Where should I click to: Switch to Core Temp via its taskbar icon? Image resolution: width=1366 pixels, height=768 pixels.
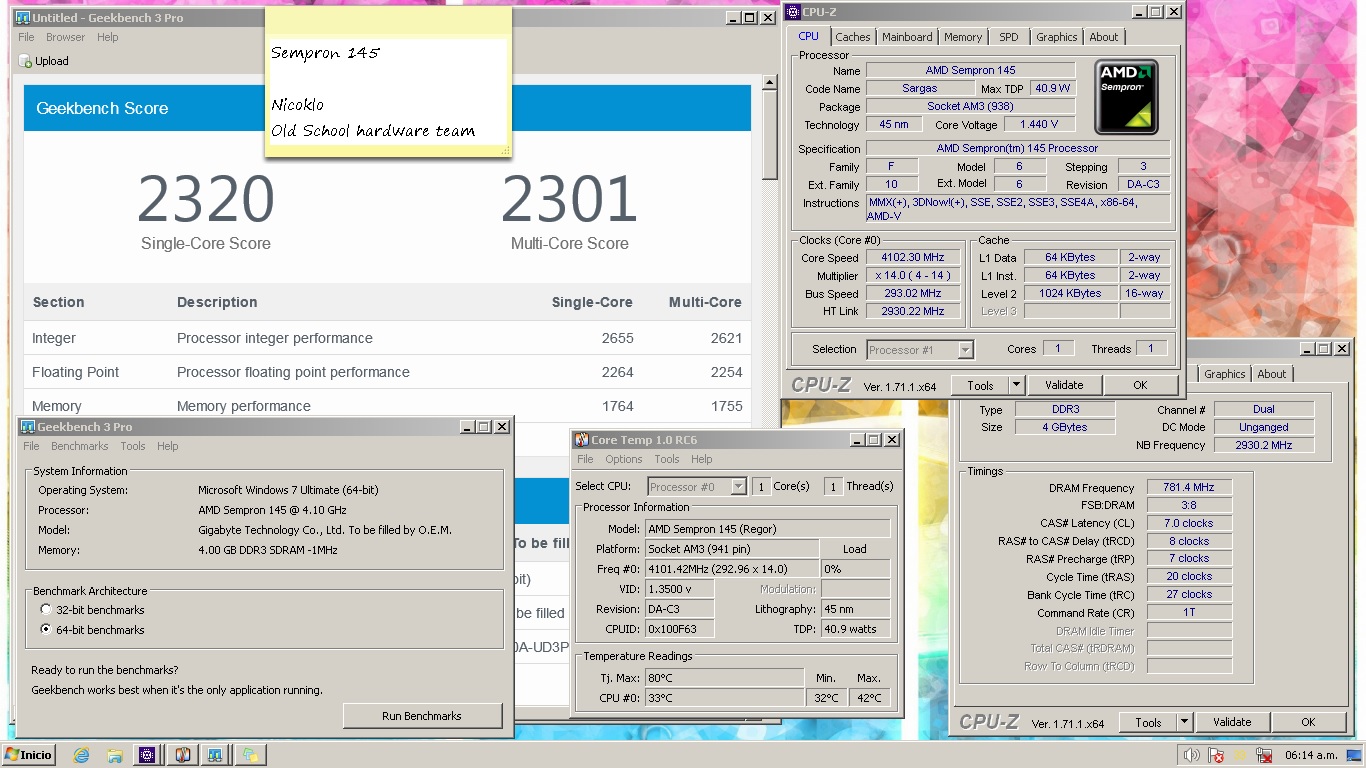(182, 755)
